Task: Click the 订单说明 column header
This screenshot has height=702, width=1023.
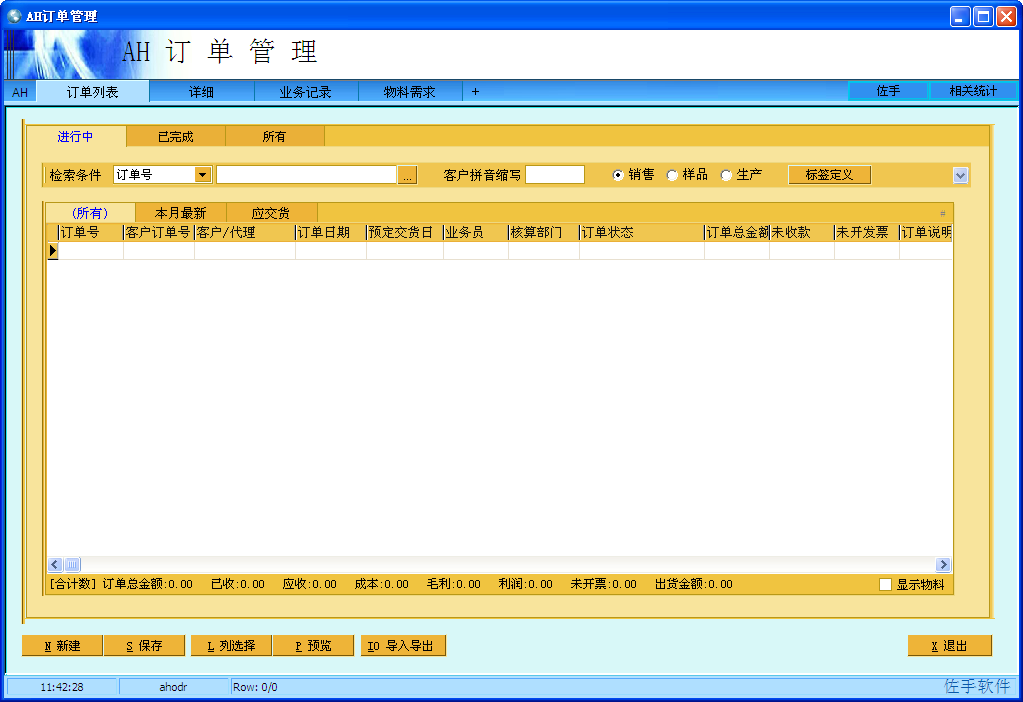Action: click(926, 232)
